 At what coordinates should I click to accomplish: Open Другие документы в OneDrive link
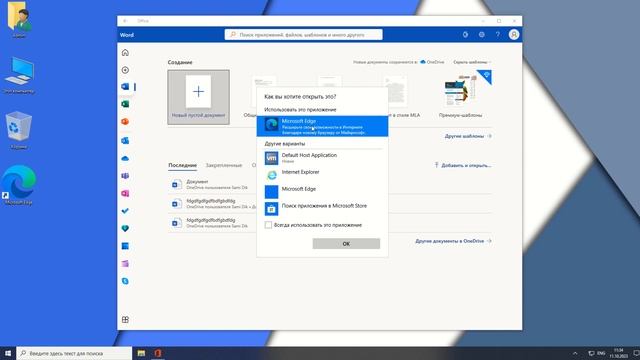click(x=453, y=241)
